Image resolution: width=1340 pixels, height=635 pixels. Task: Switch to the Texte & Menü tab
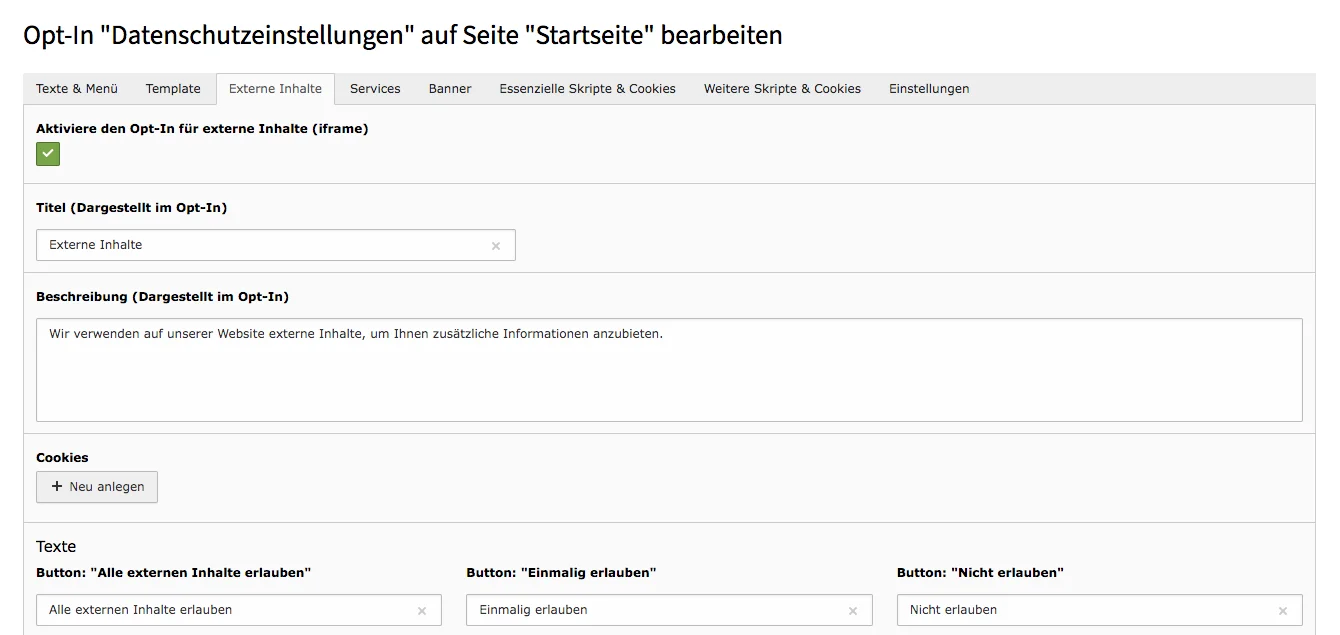click(76, 88)
